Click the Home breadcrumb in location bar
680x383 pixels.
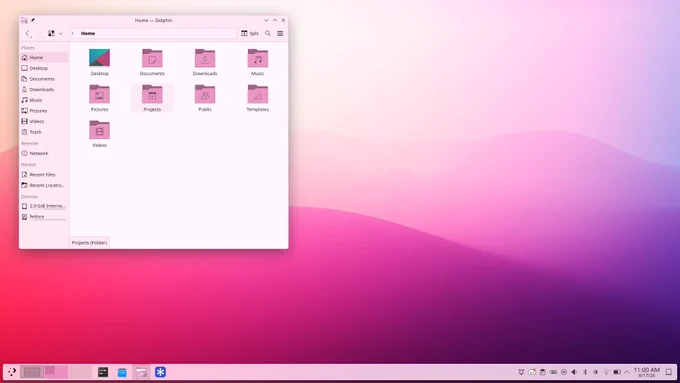pyautogui.click(x=88, y=33)
